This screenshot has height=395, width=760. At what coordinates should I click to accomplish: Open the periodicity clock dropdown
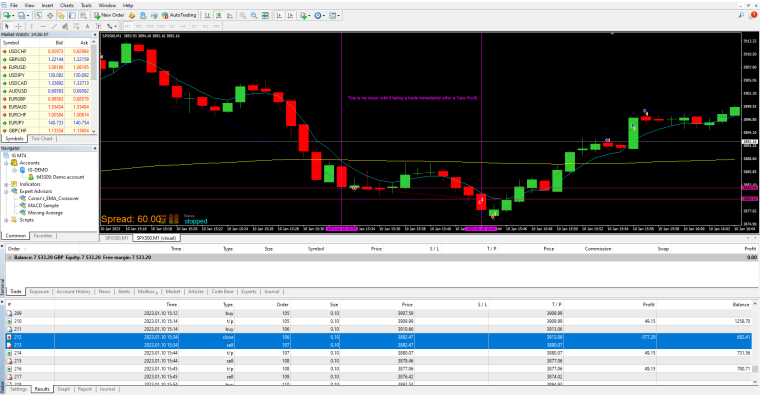pyautogui.click(x=319, y=16)
